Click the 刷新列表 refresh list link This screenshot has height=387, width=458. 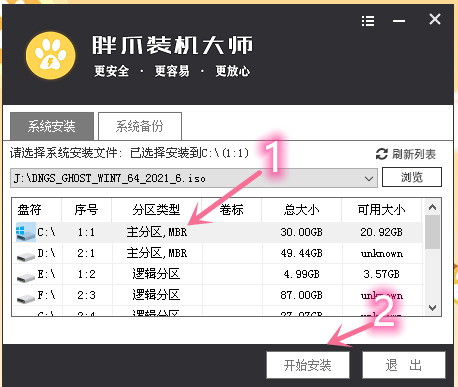(x=414, y=154)
